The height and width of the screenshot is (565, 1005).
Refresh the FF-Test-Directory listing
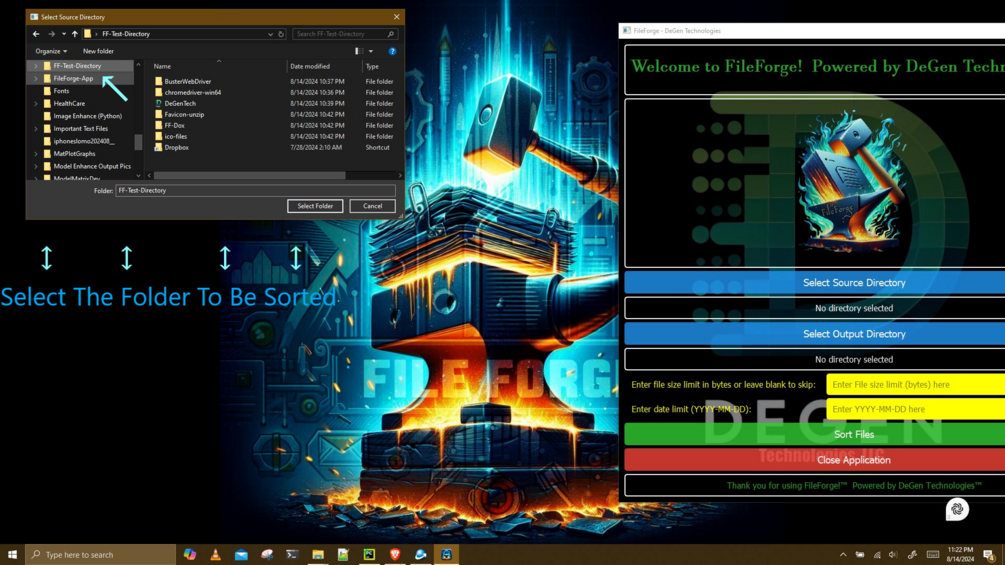click(281, 34)
